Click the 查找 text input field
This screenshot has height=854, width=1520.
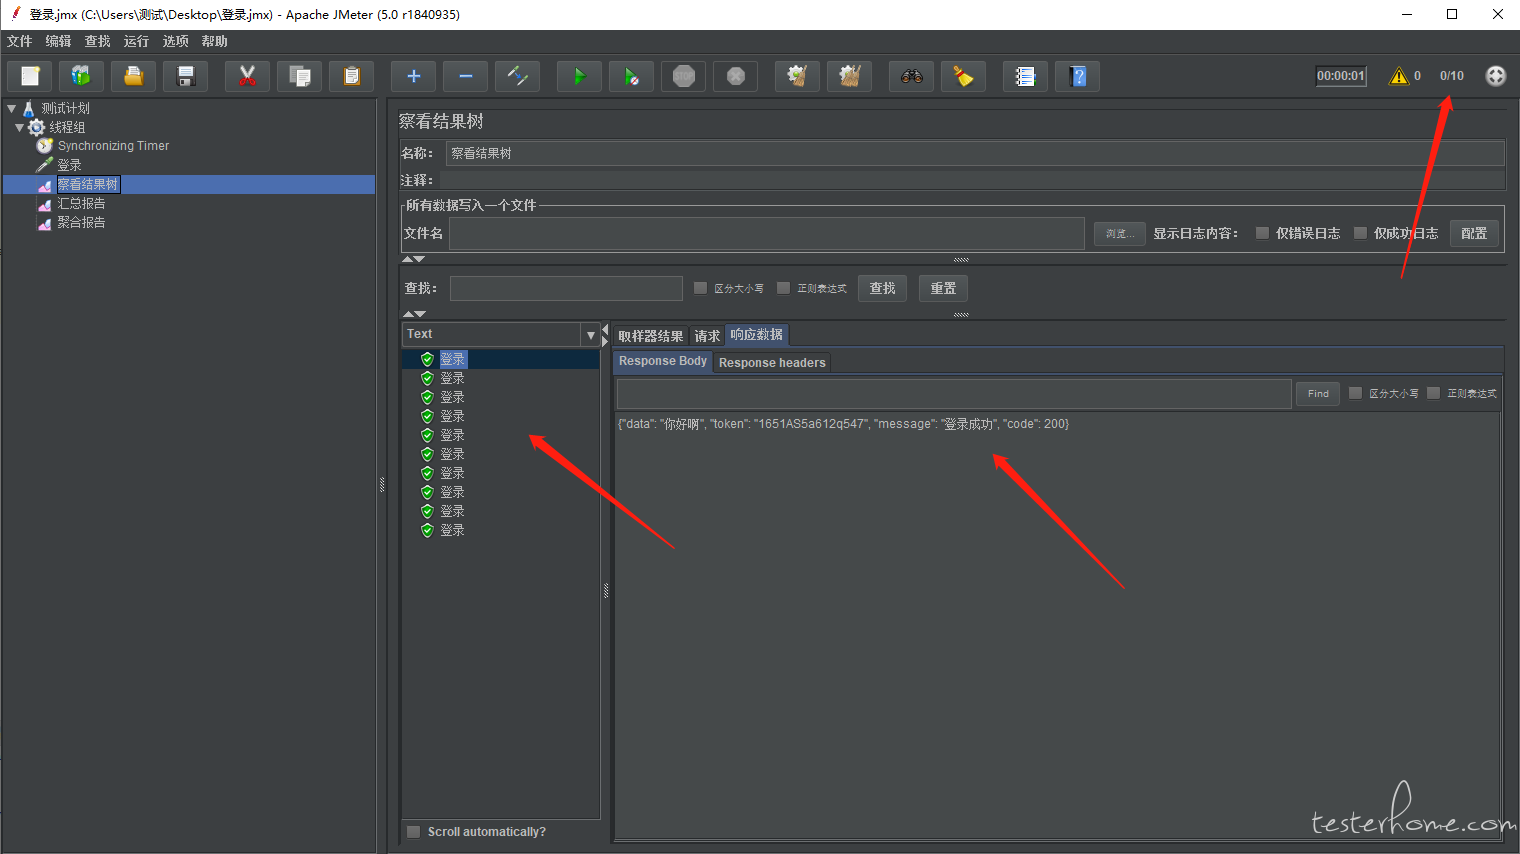[566, 288]
